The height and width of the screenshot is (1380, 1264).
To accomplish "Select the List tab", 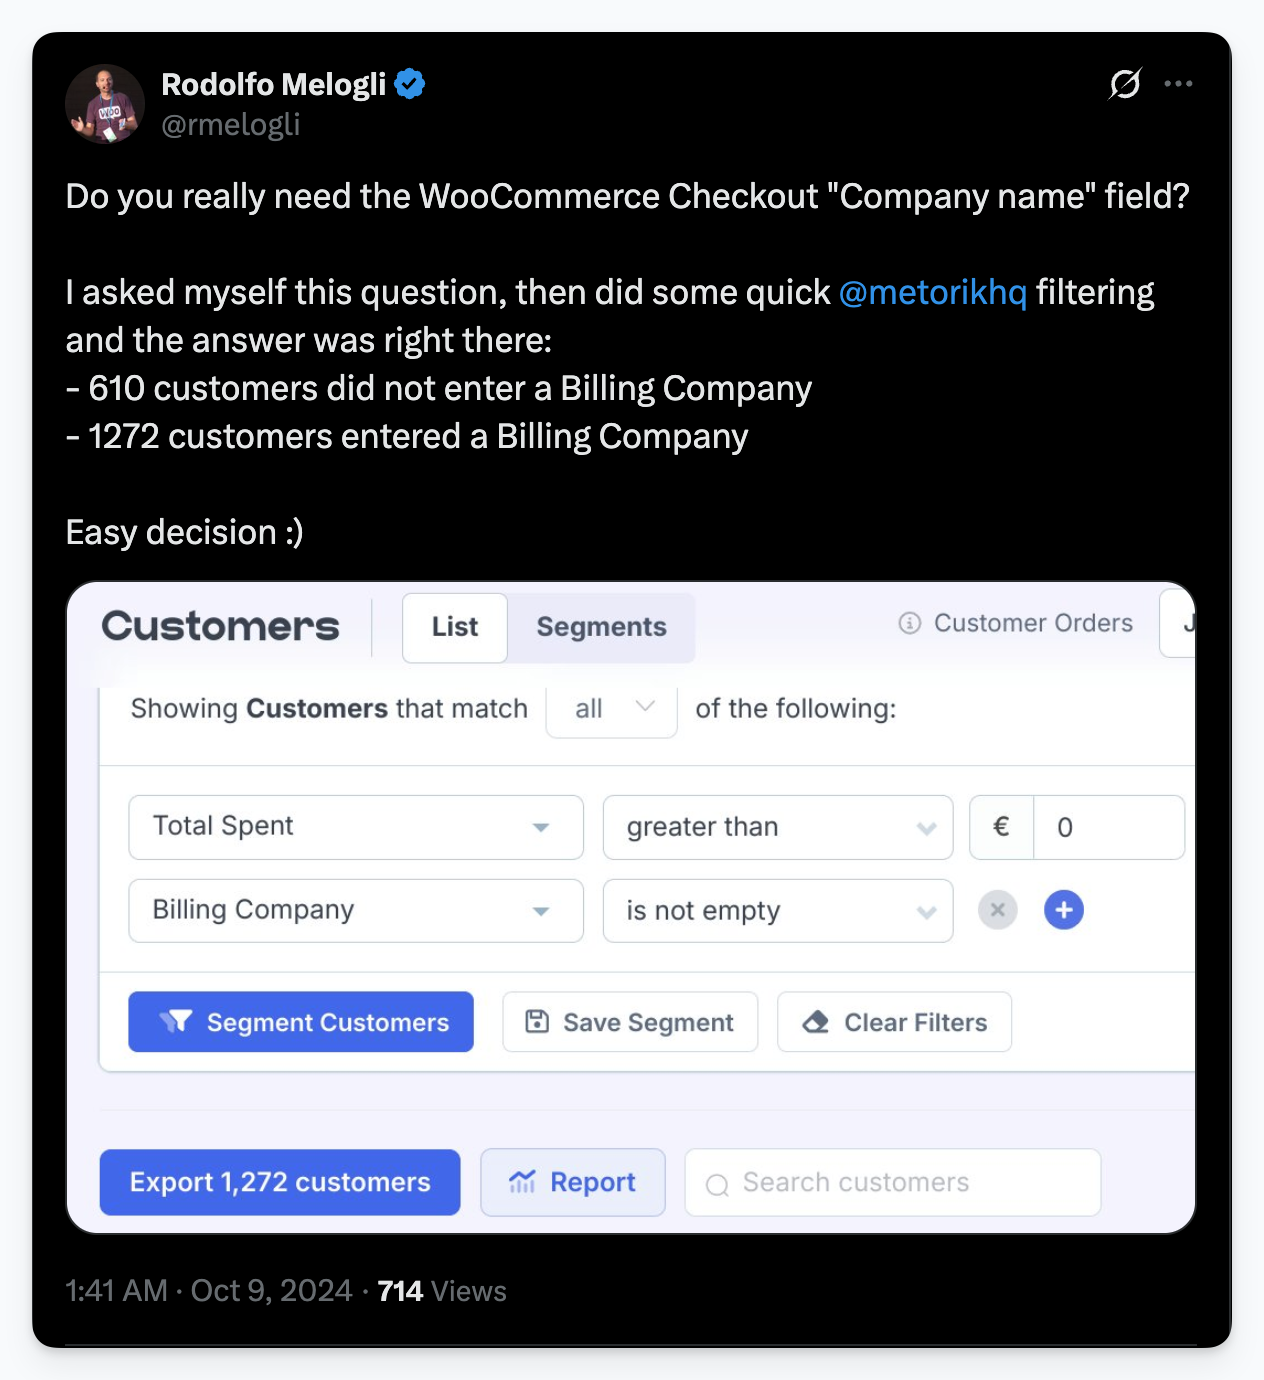I will tap(454, 628).
